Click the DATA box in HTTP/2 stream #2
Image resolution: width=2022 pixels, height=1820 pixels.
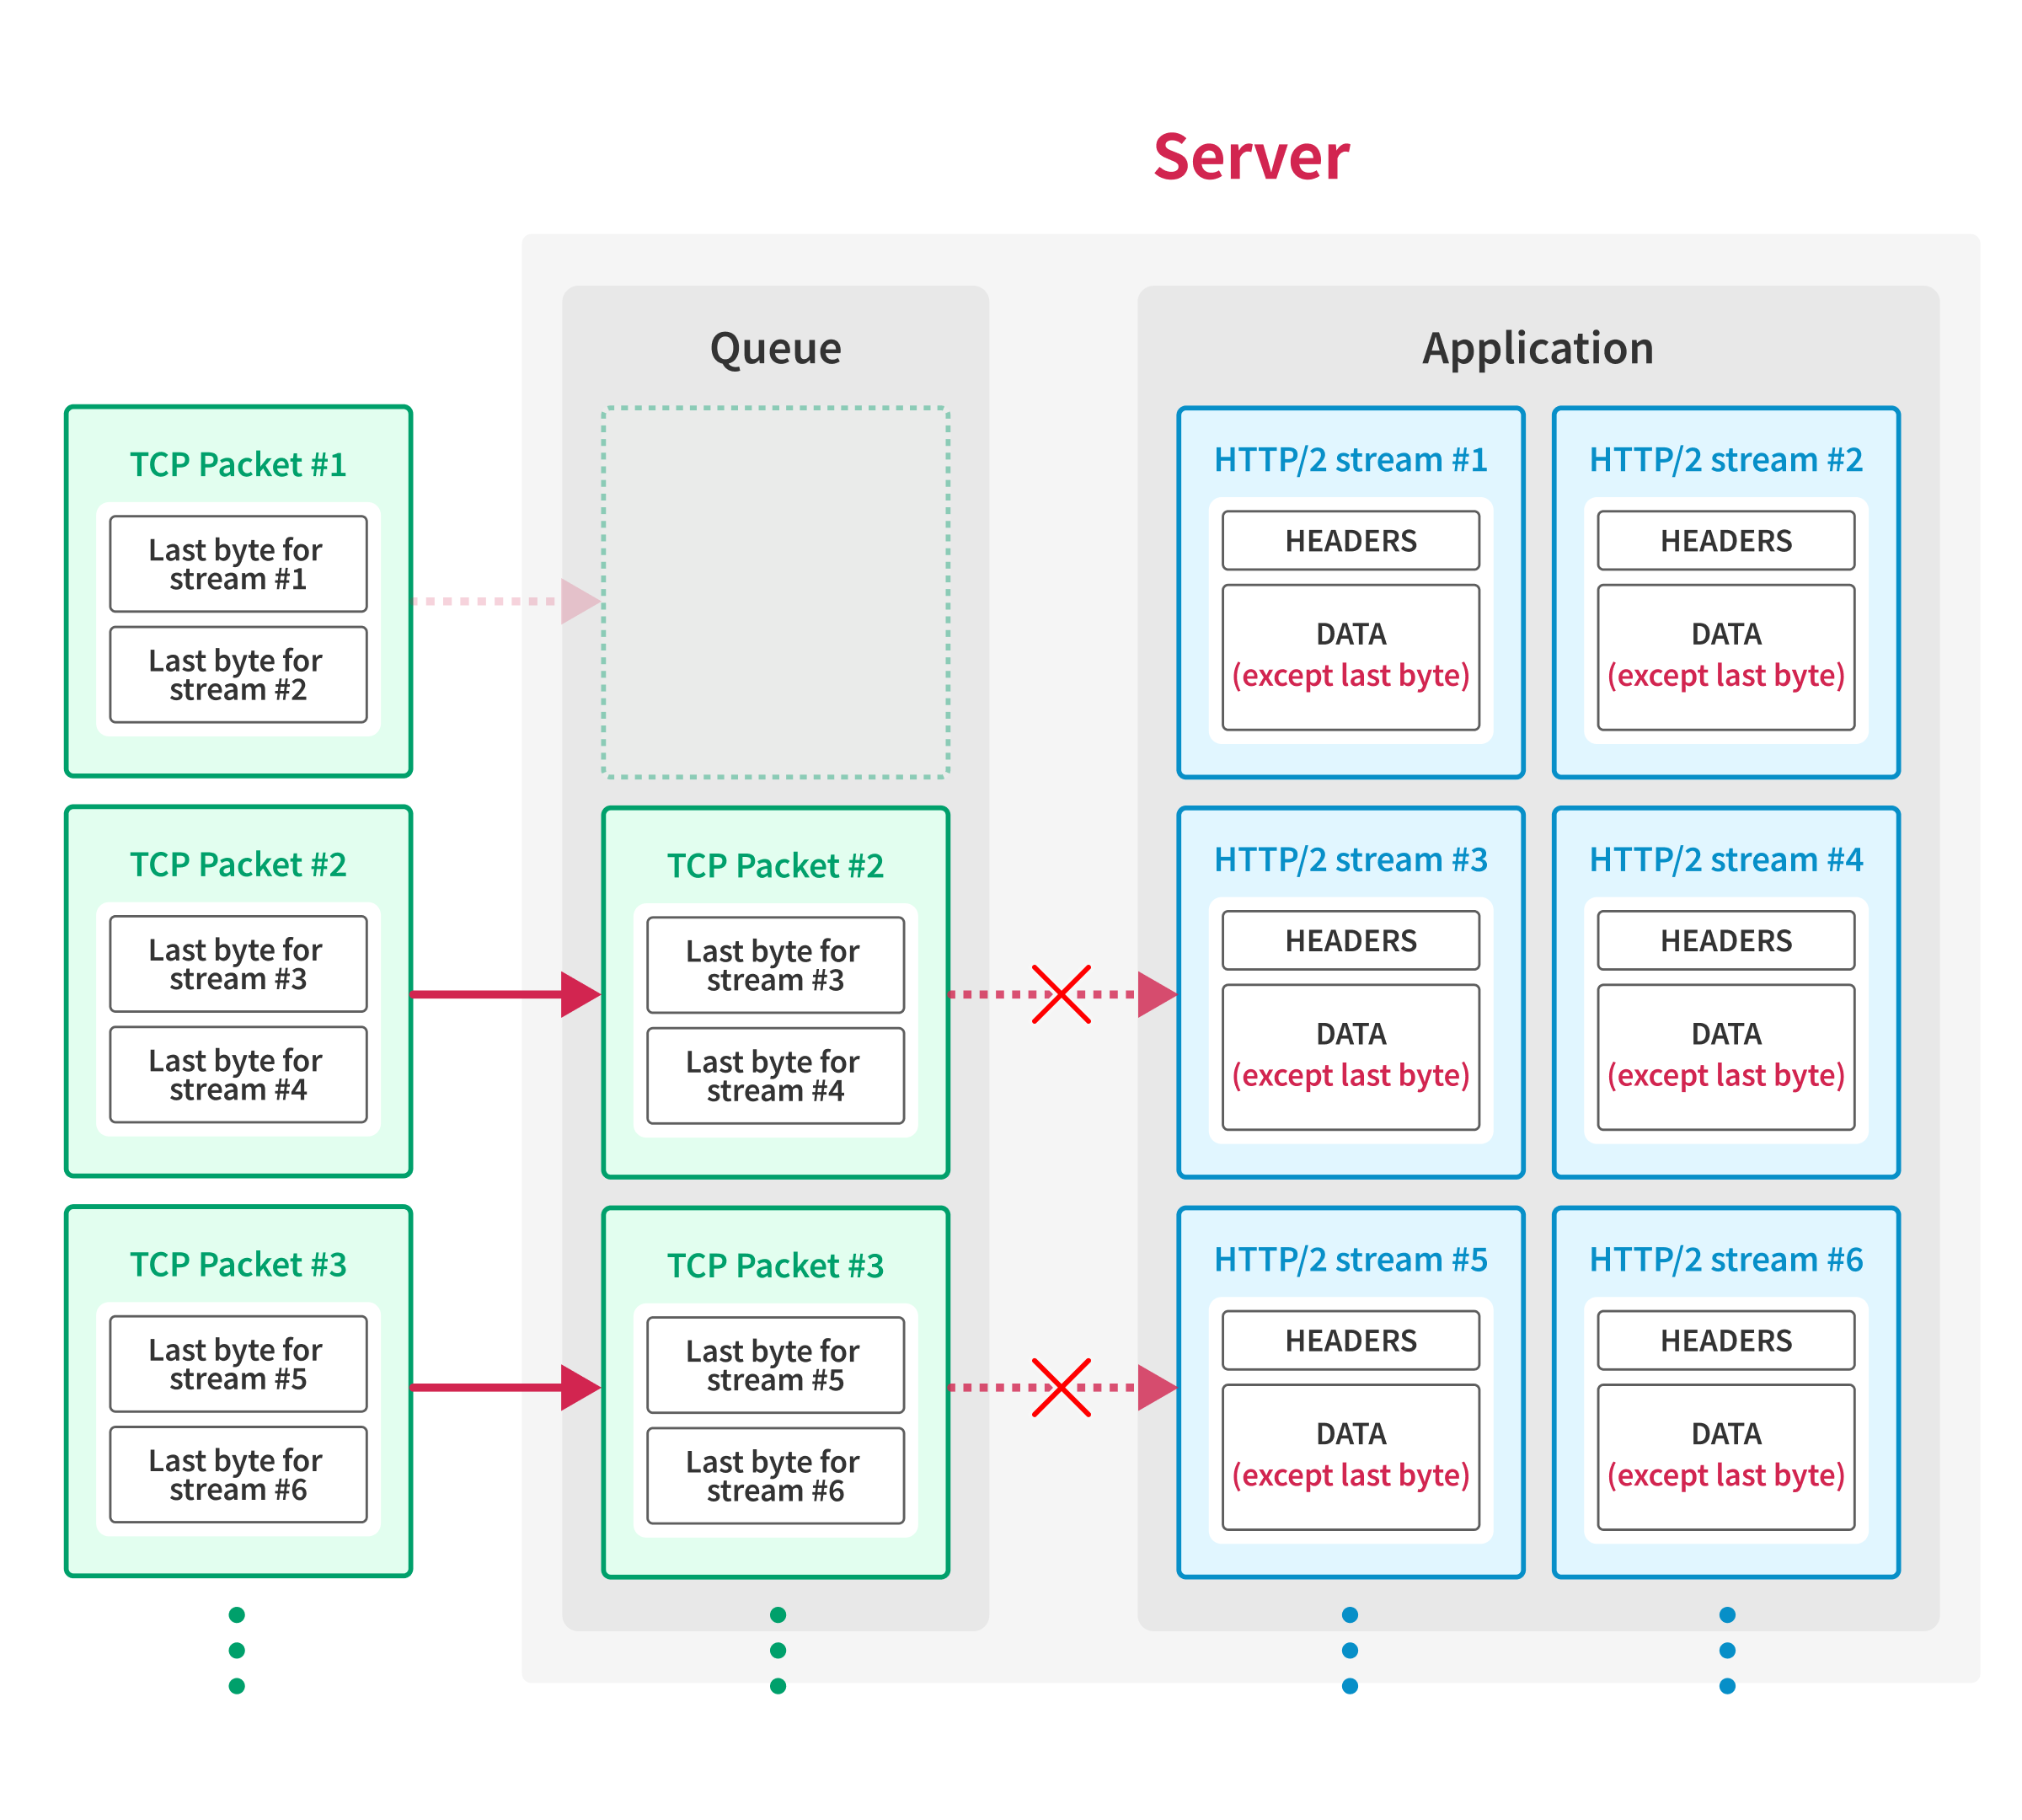tap(1726, 658)
